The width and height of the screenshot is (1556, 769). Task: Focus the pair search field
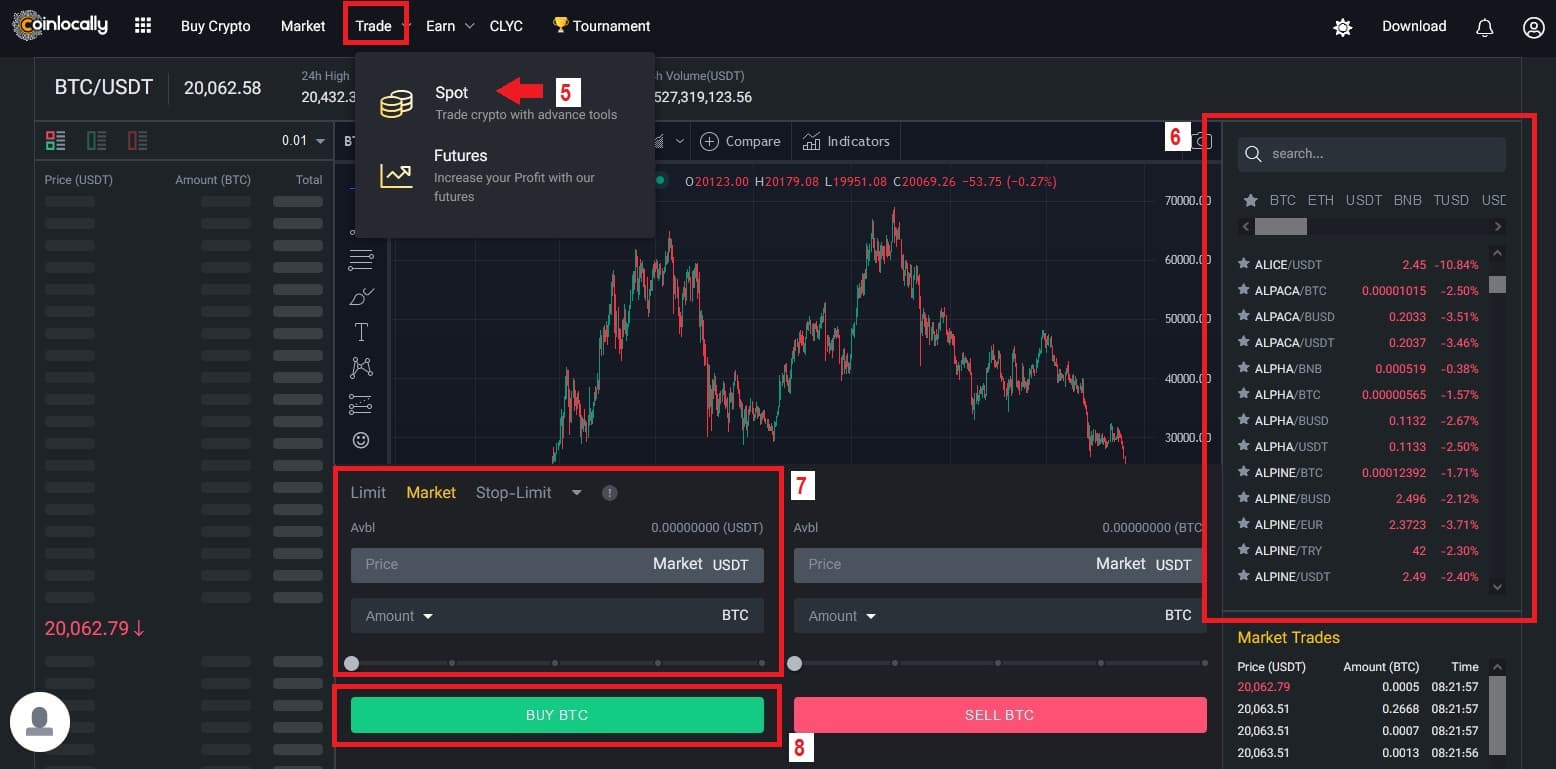click(x=1372, y=154)
